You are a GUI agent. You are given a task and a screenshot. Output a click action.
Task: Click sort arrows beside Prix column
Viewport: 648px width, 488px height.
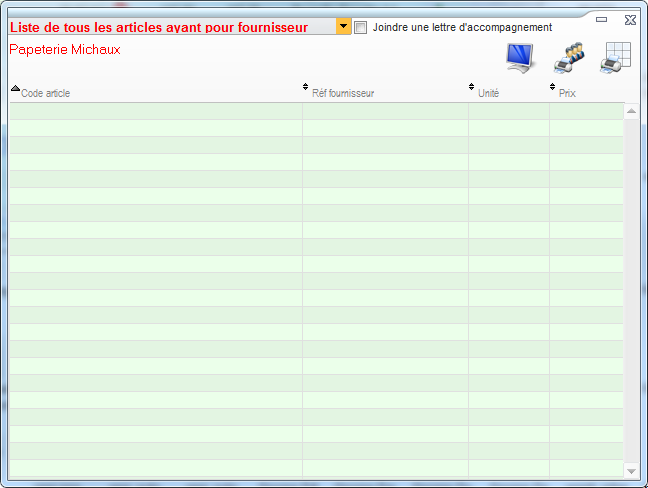click(553, 88)
